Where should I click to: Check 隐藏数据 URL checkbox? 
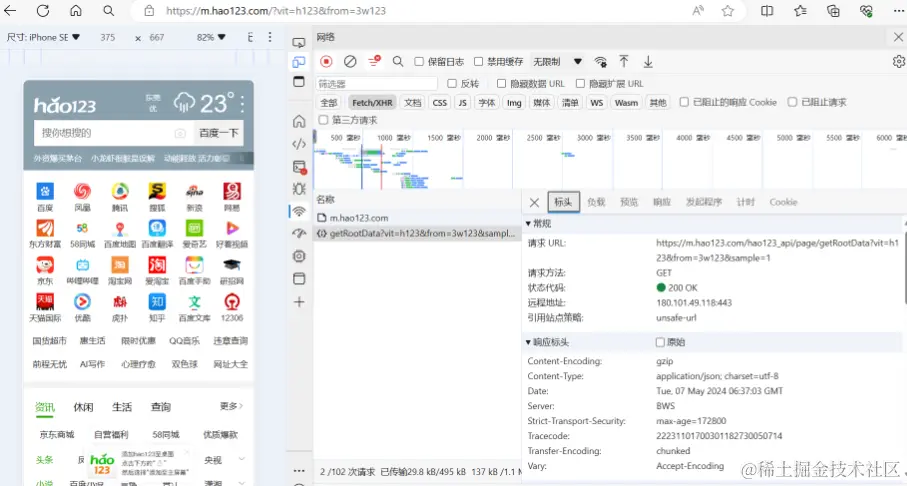pos(502,83)
